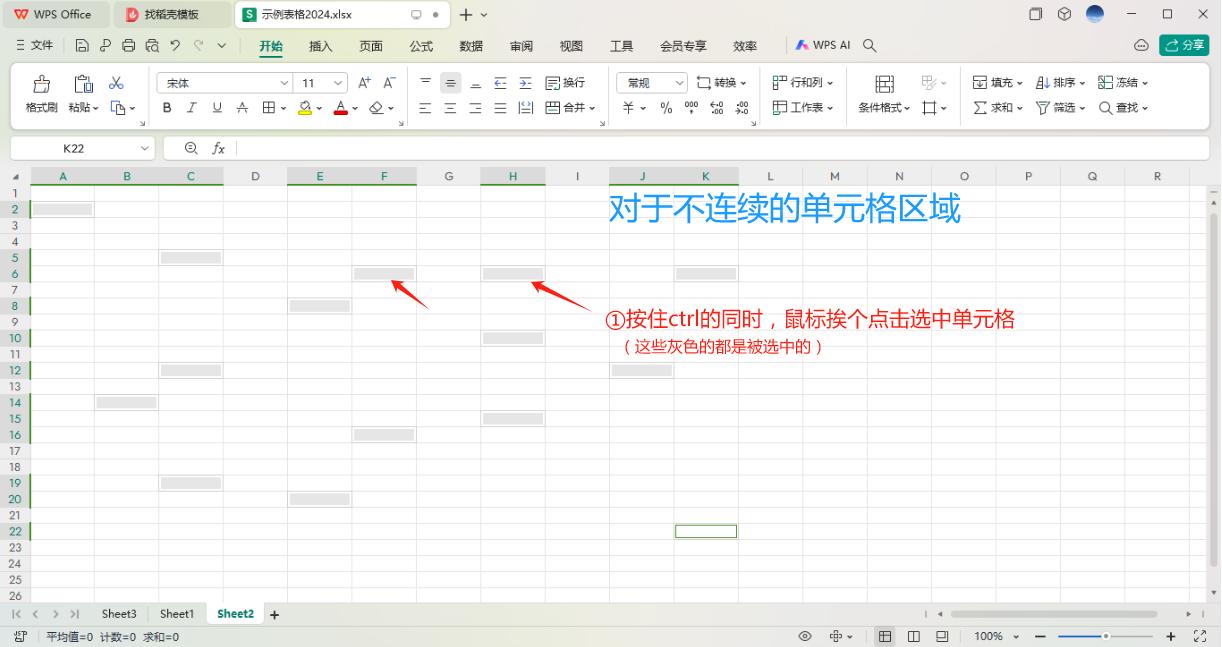Toggle Underline formatting
The height and width of the screenshot is (647, 1222).
(x=217, y=108)
